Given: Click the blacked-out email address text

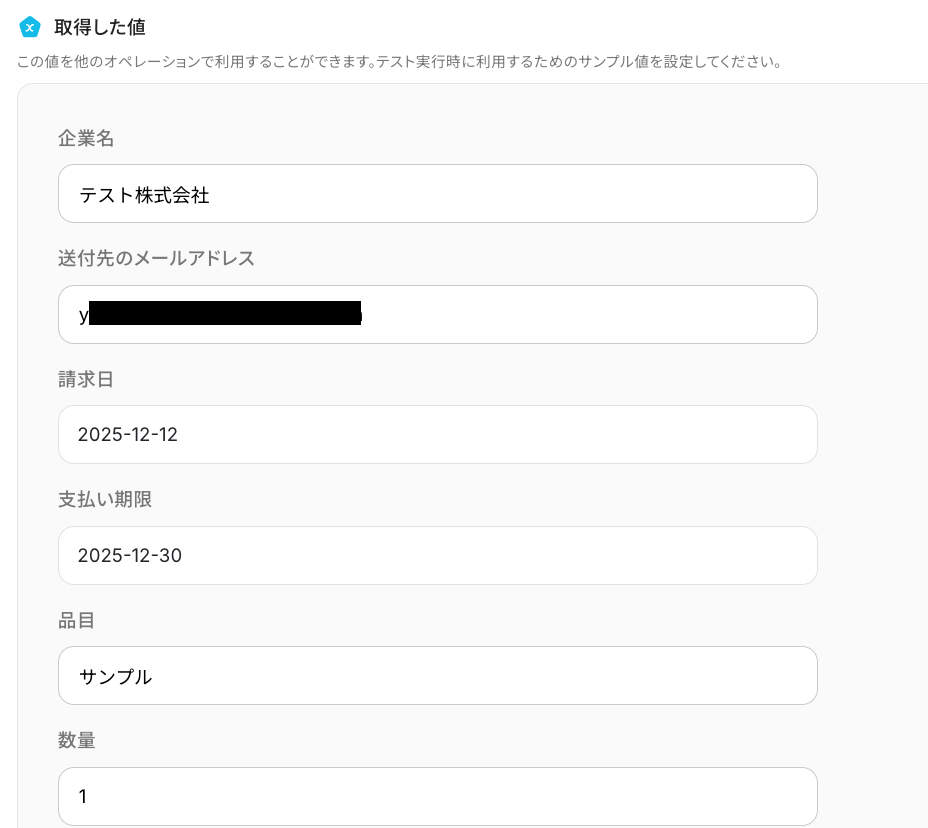Looking at the screenshot, I should pos(224,315).
